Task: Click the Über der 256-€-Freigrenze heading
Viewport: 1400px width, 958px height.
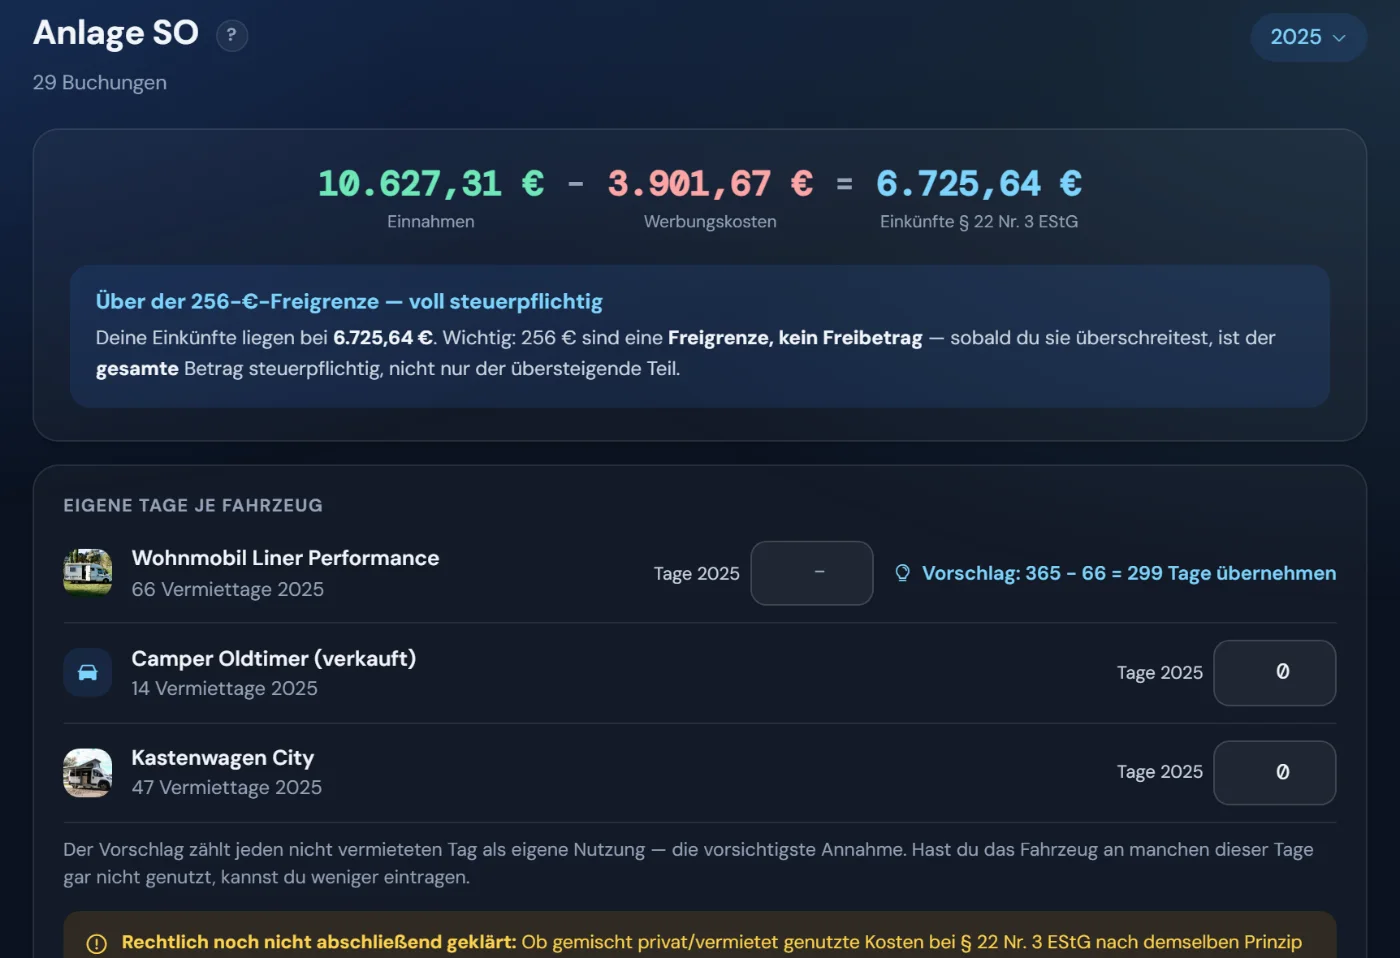Action: click(x=349, y=302)
